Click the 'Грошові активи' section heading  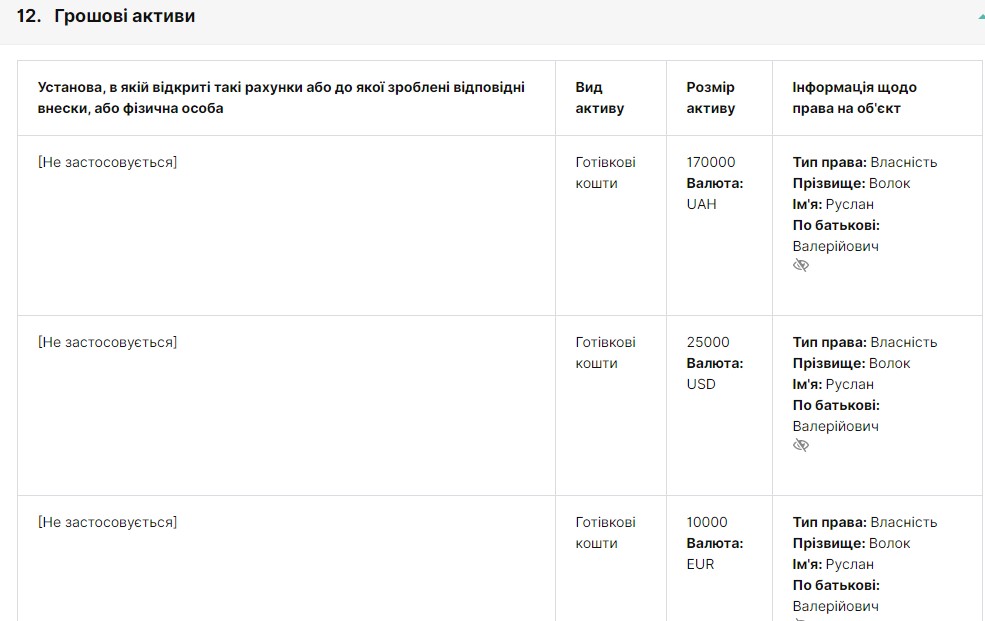124,16
